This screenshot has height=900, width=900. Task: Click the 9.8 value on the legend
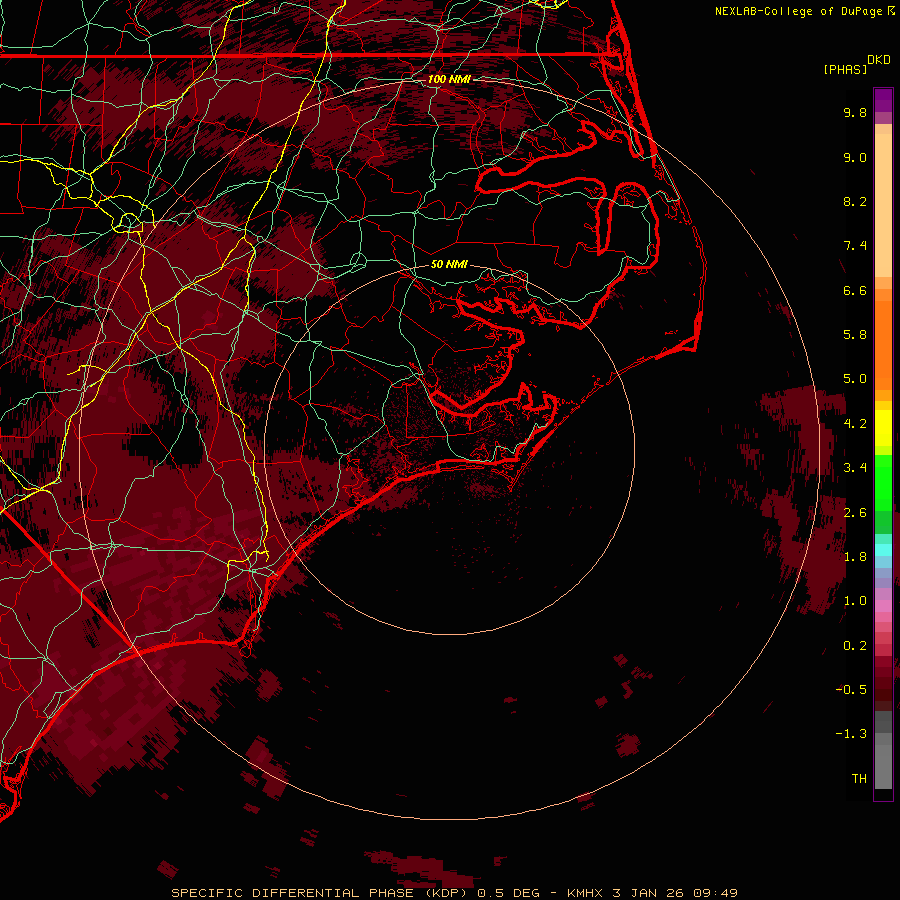pos(855,112)
